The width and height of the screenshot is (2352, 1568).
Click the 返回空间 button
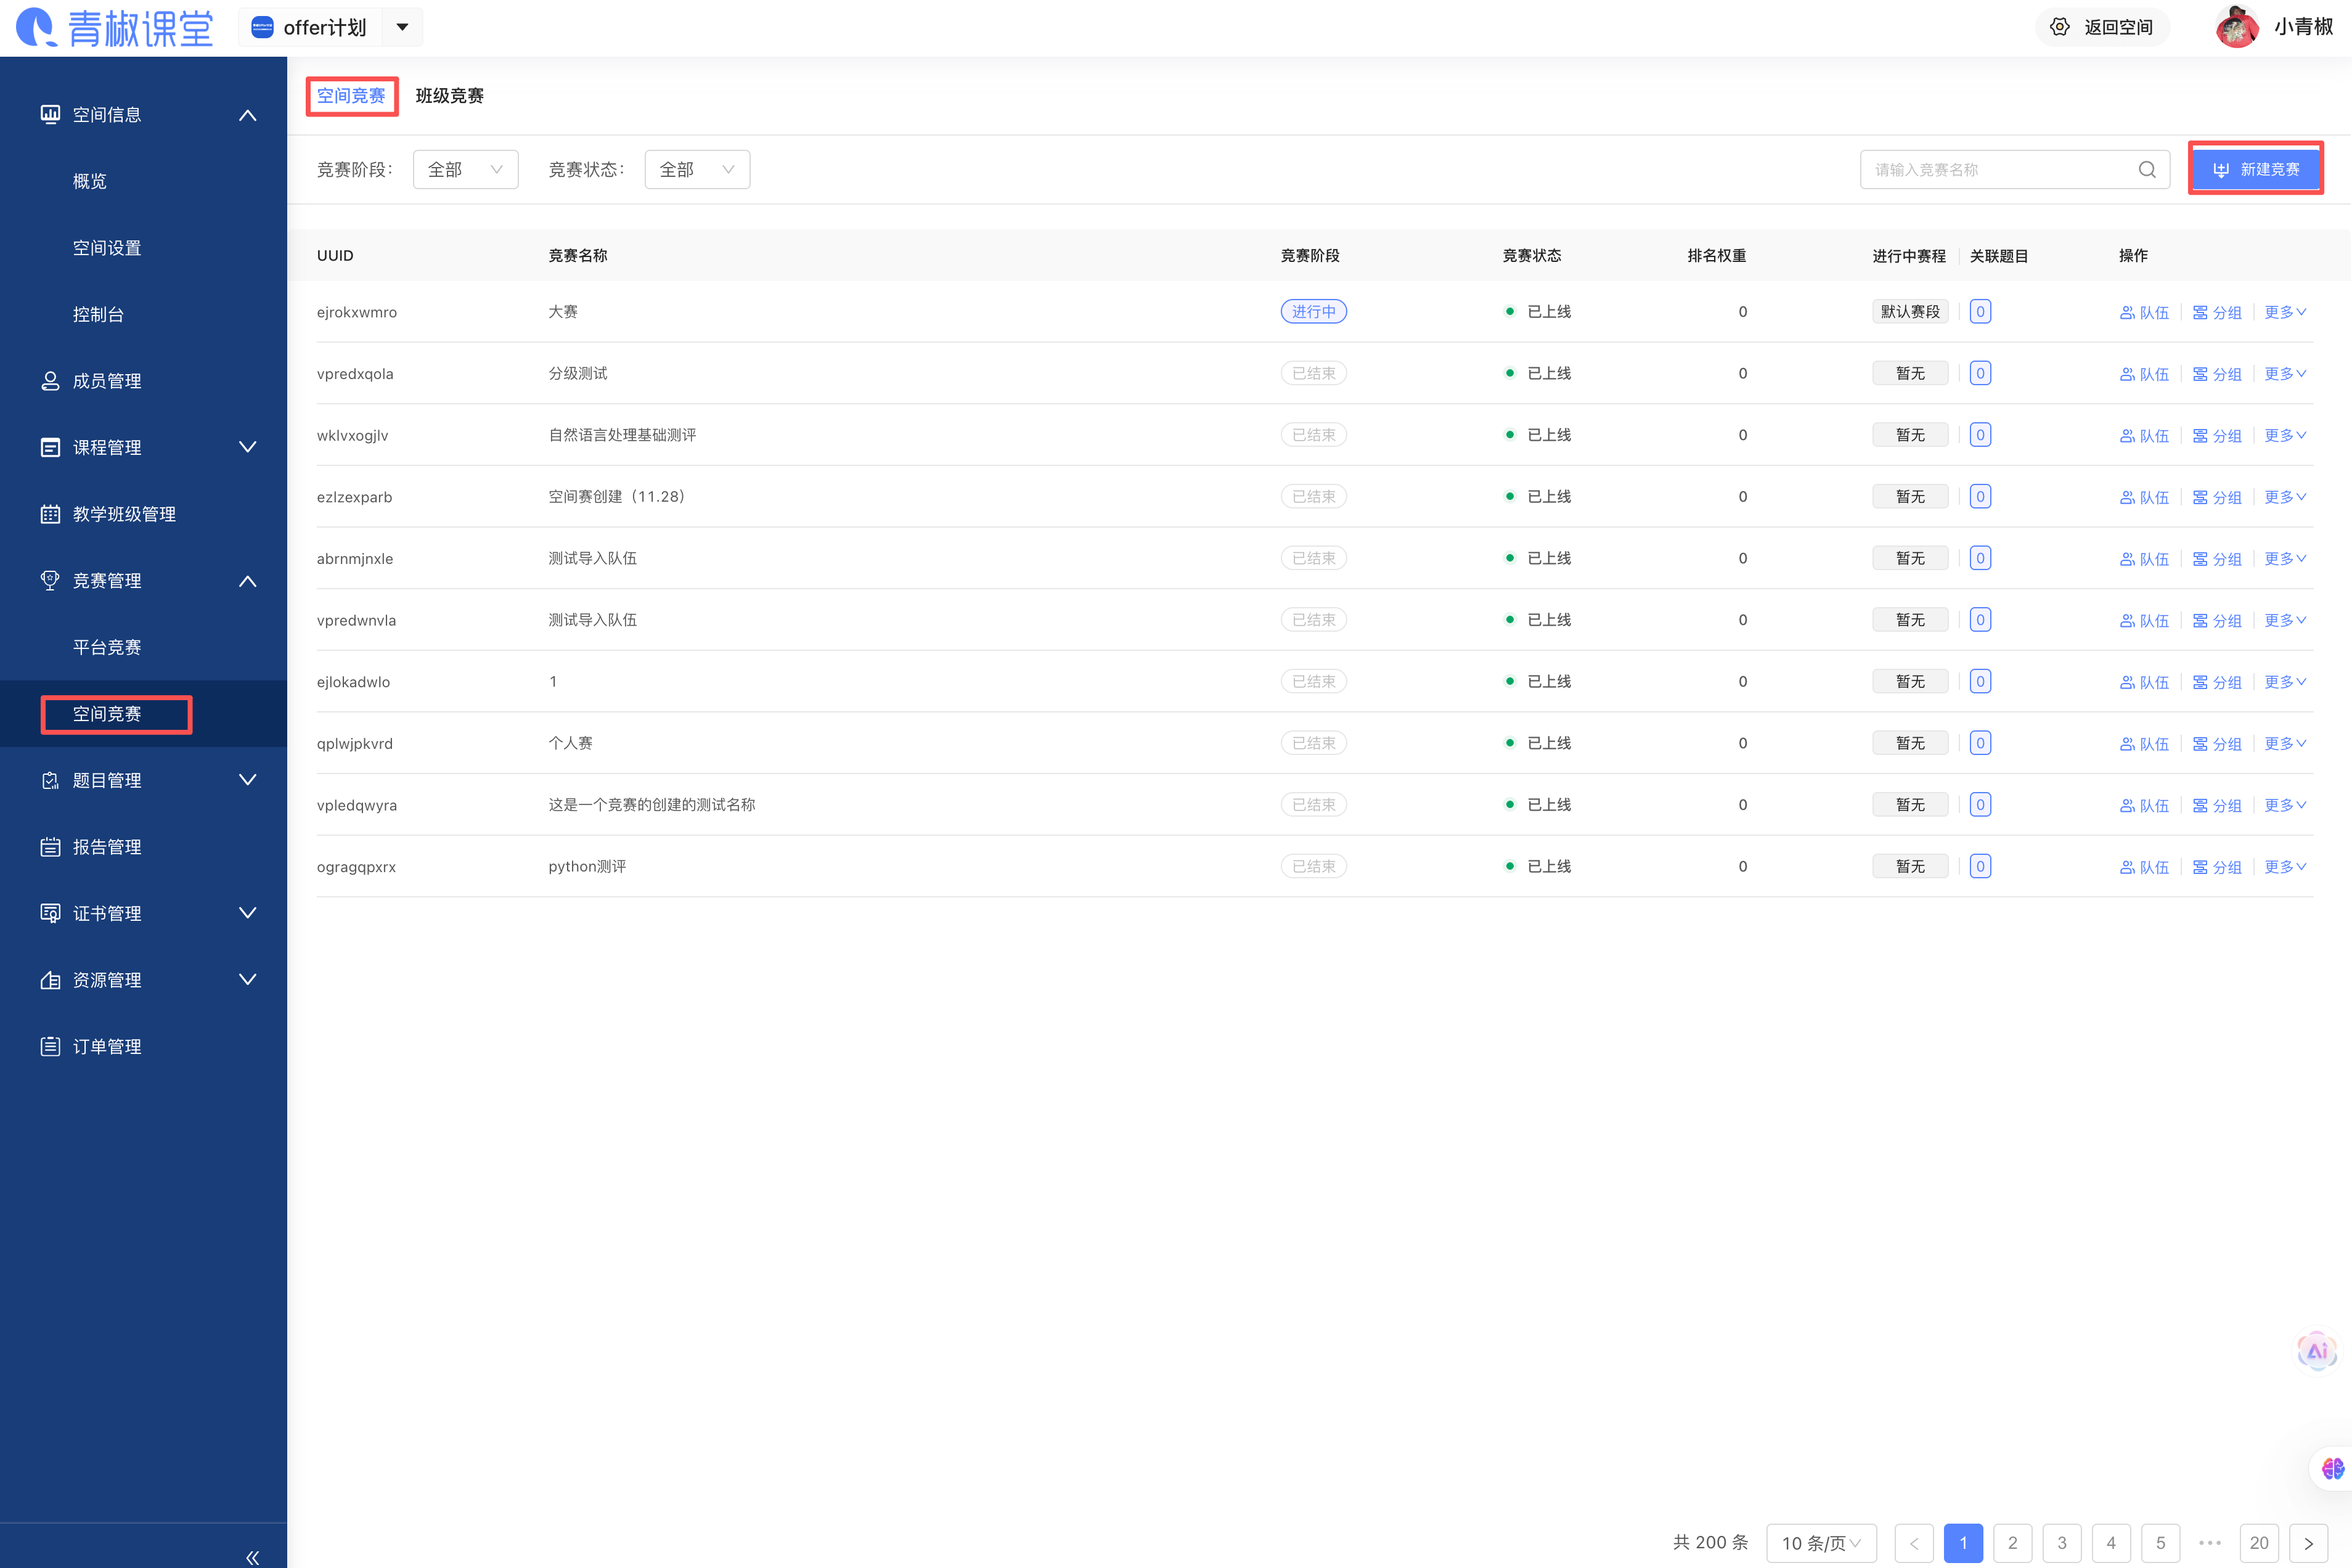click(x=2102, y=27)
